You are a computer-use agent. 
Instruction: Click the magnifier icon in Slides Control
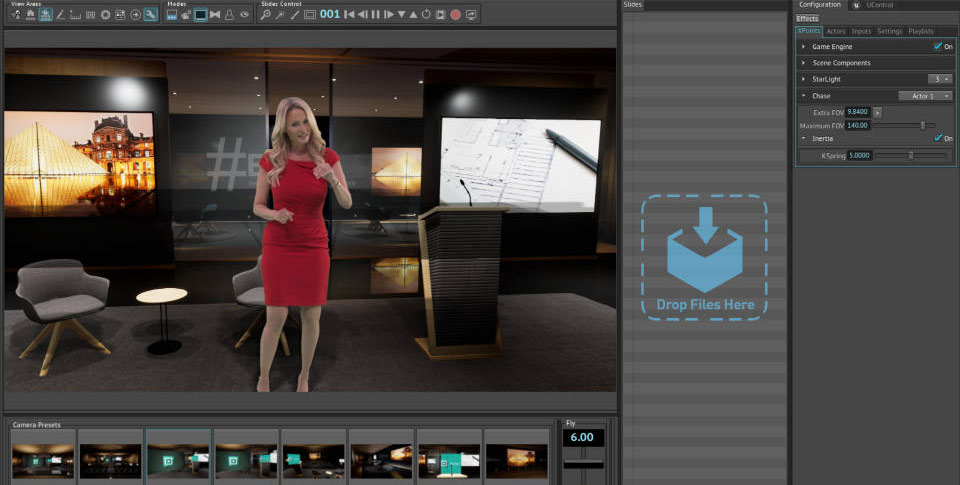coord(266,15)
